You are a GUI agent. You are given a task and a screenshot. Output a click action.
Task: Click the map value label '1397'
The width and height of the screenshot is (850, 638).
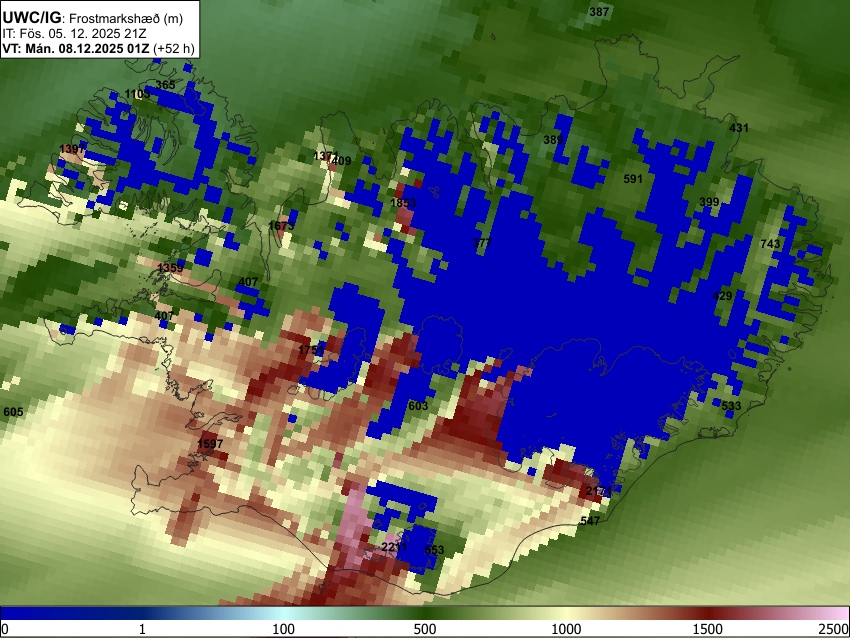(72, 149)
